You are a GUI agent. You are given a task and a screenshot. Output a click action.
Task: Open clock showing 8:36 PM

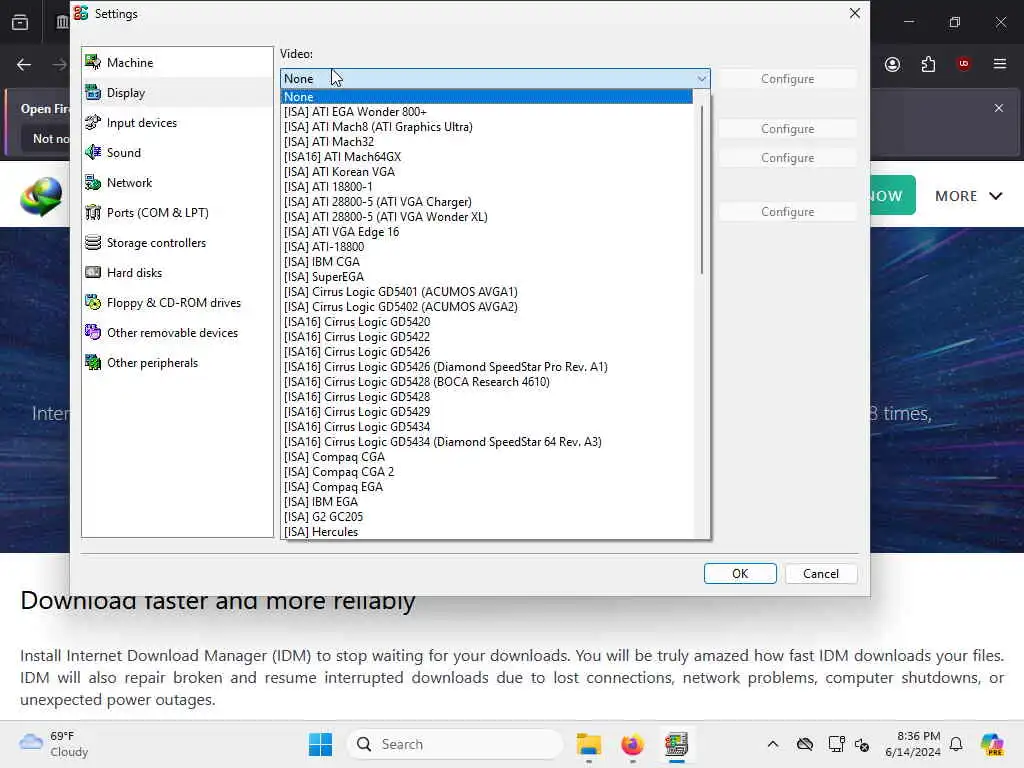pos(912,744)
